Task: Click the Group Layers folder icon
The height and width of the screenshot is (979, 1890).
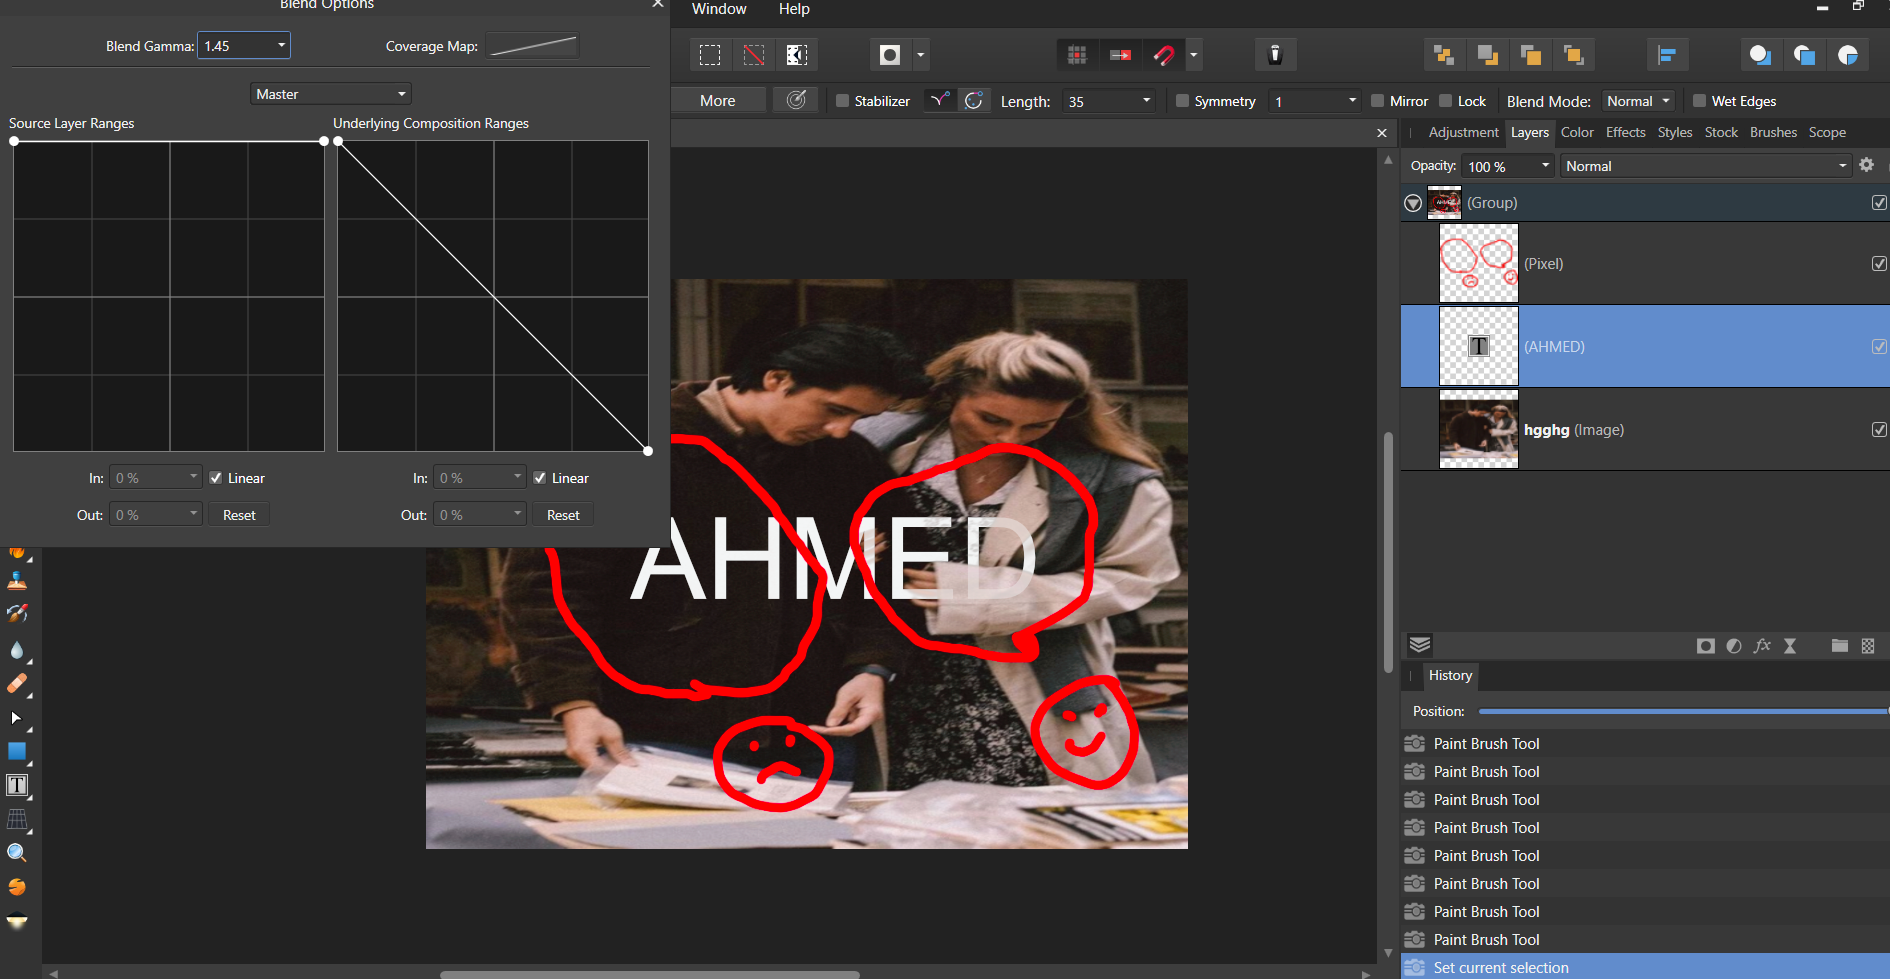Action: (1840, 646)
